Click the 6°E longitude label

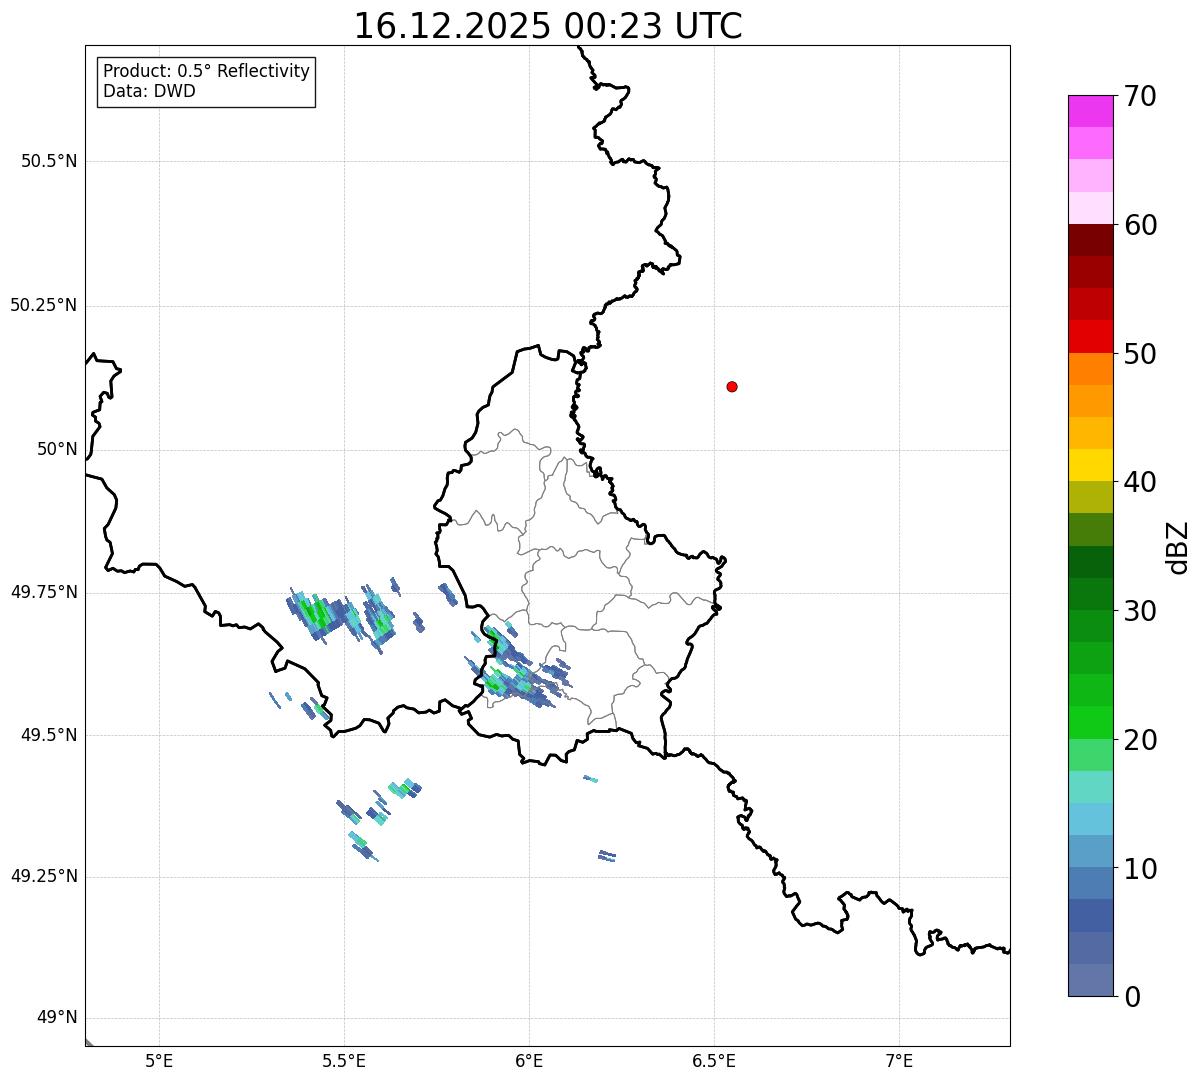[529, 1061]
